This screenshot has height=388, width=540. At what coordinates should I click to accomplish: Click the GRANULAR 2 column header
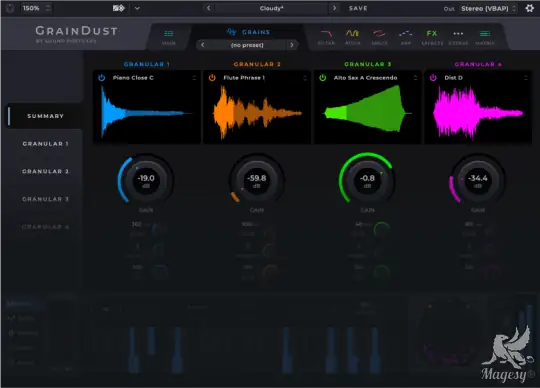pos(257,64)
